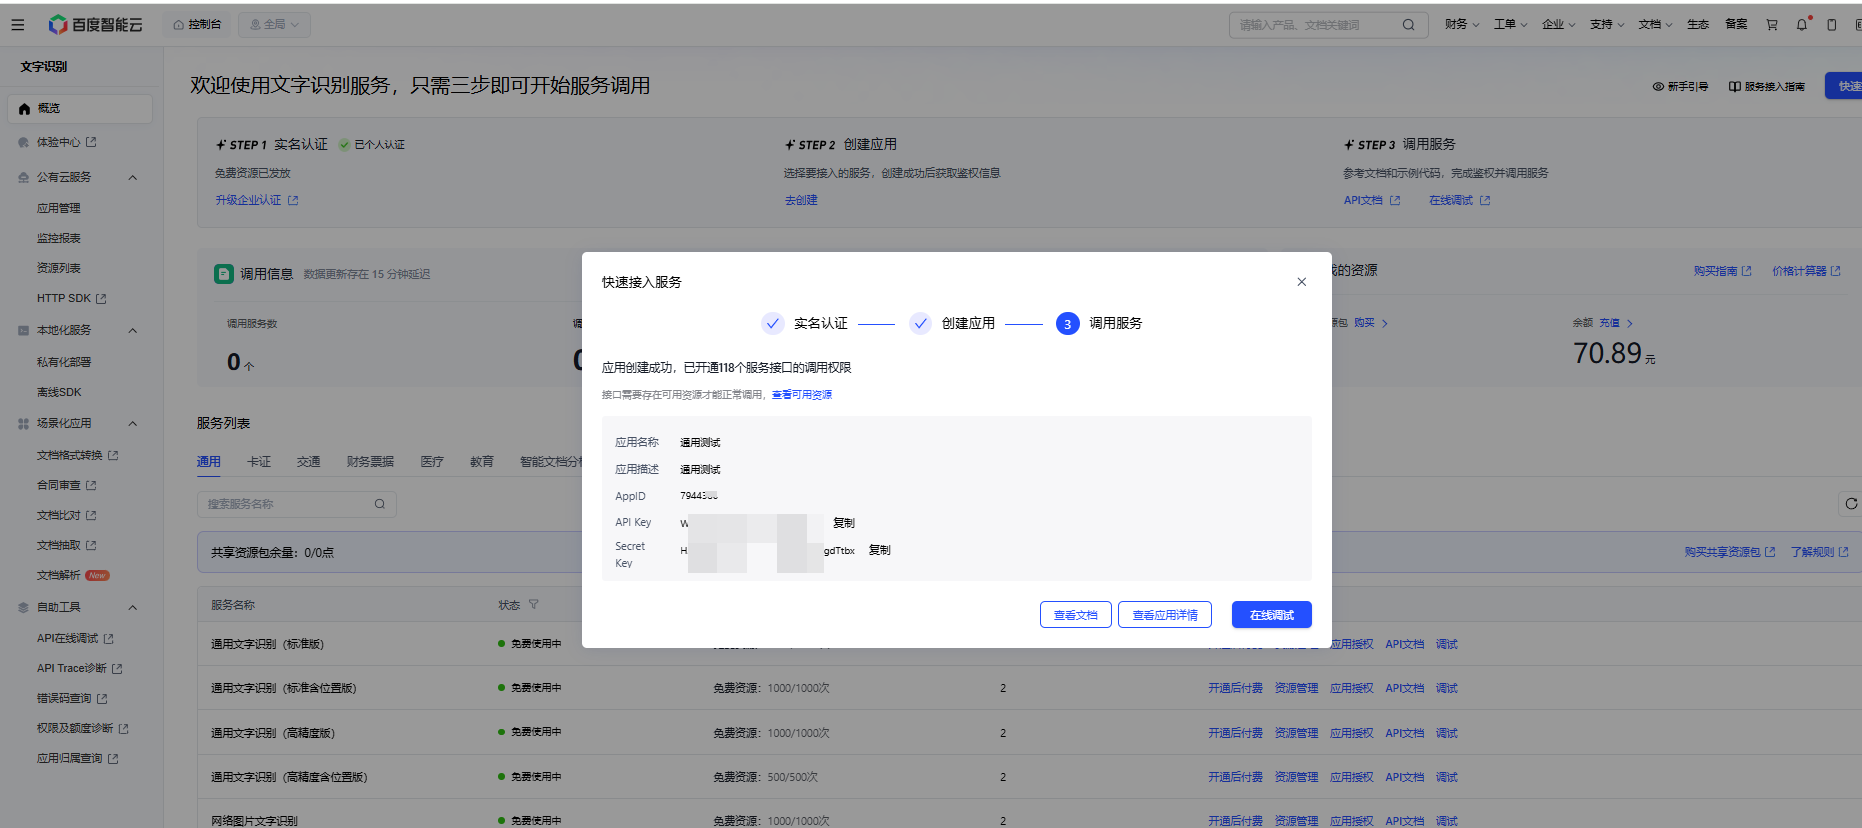
Task: Click 去创建 link under STEP 2
Action: pos(801,201)
